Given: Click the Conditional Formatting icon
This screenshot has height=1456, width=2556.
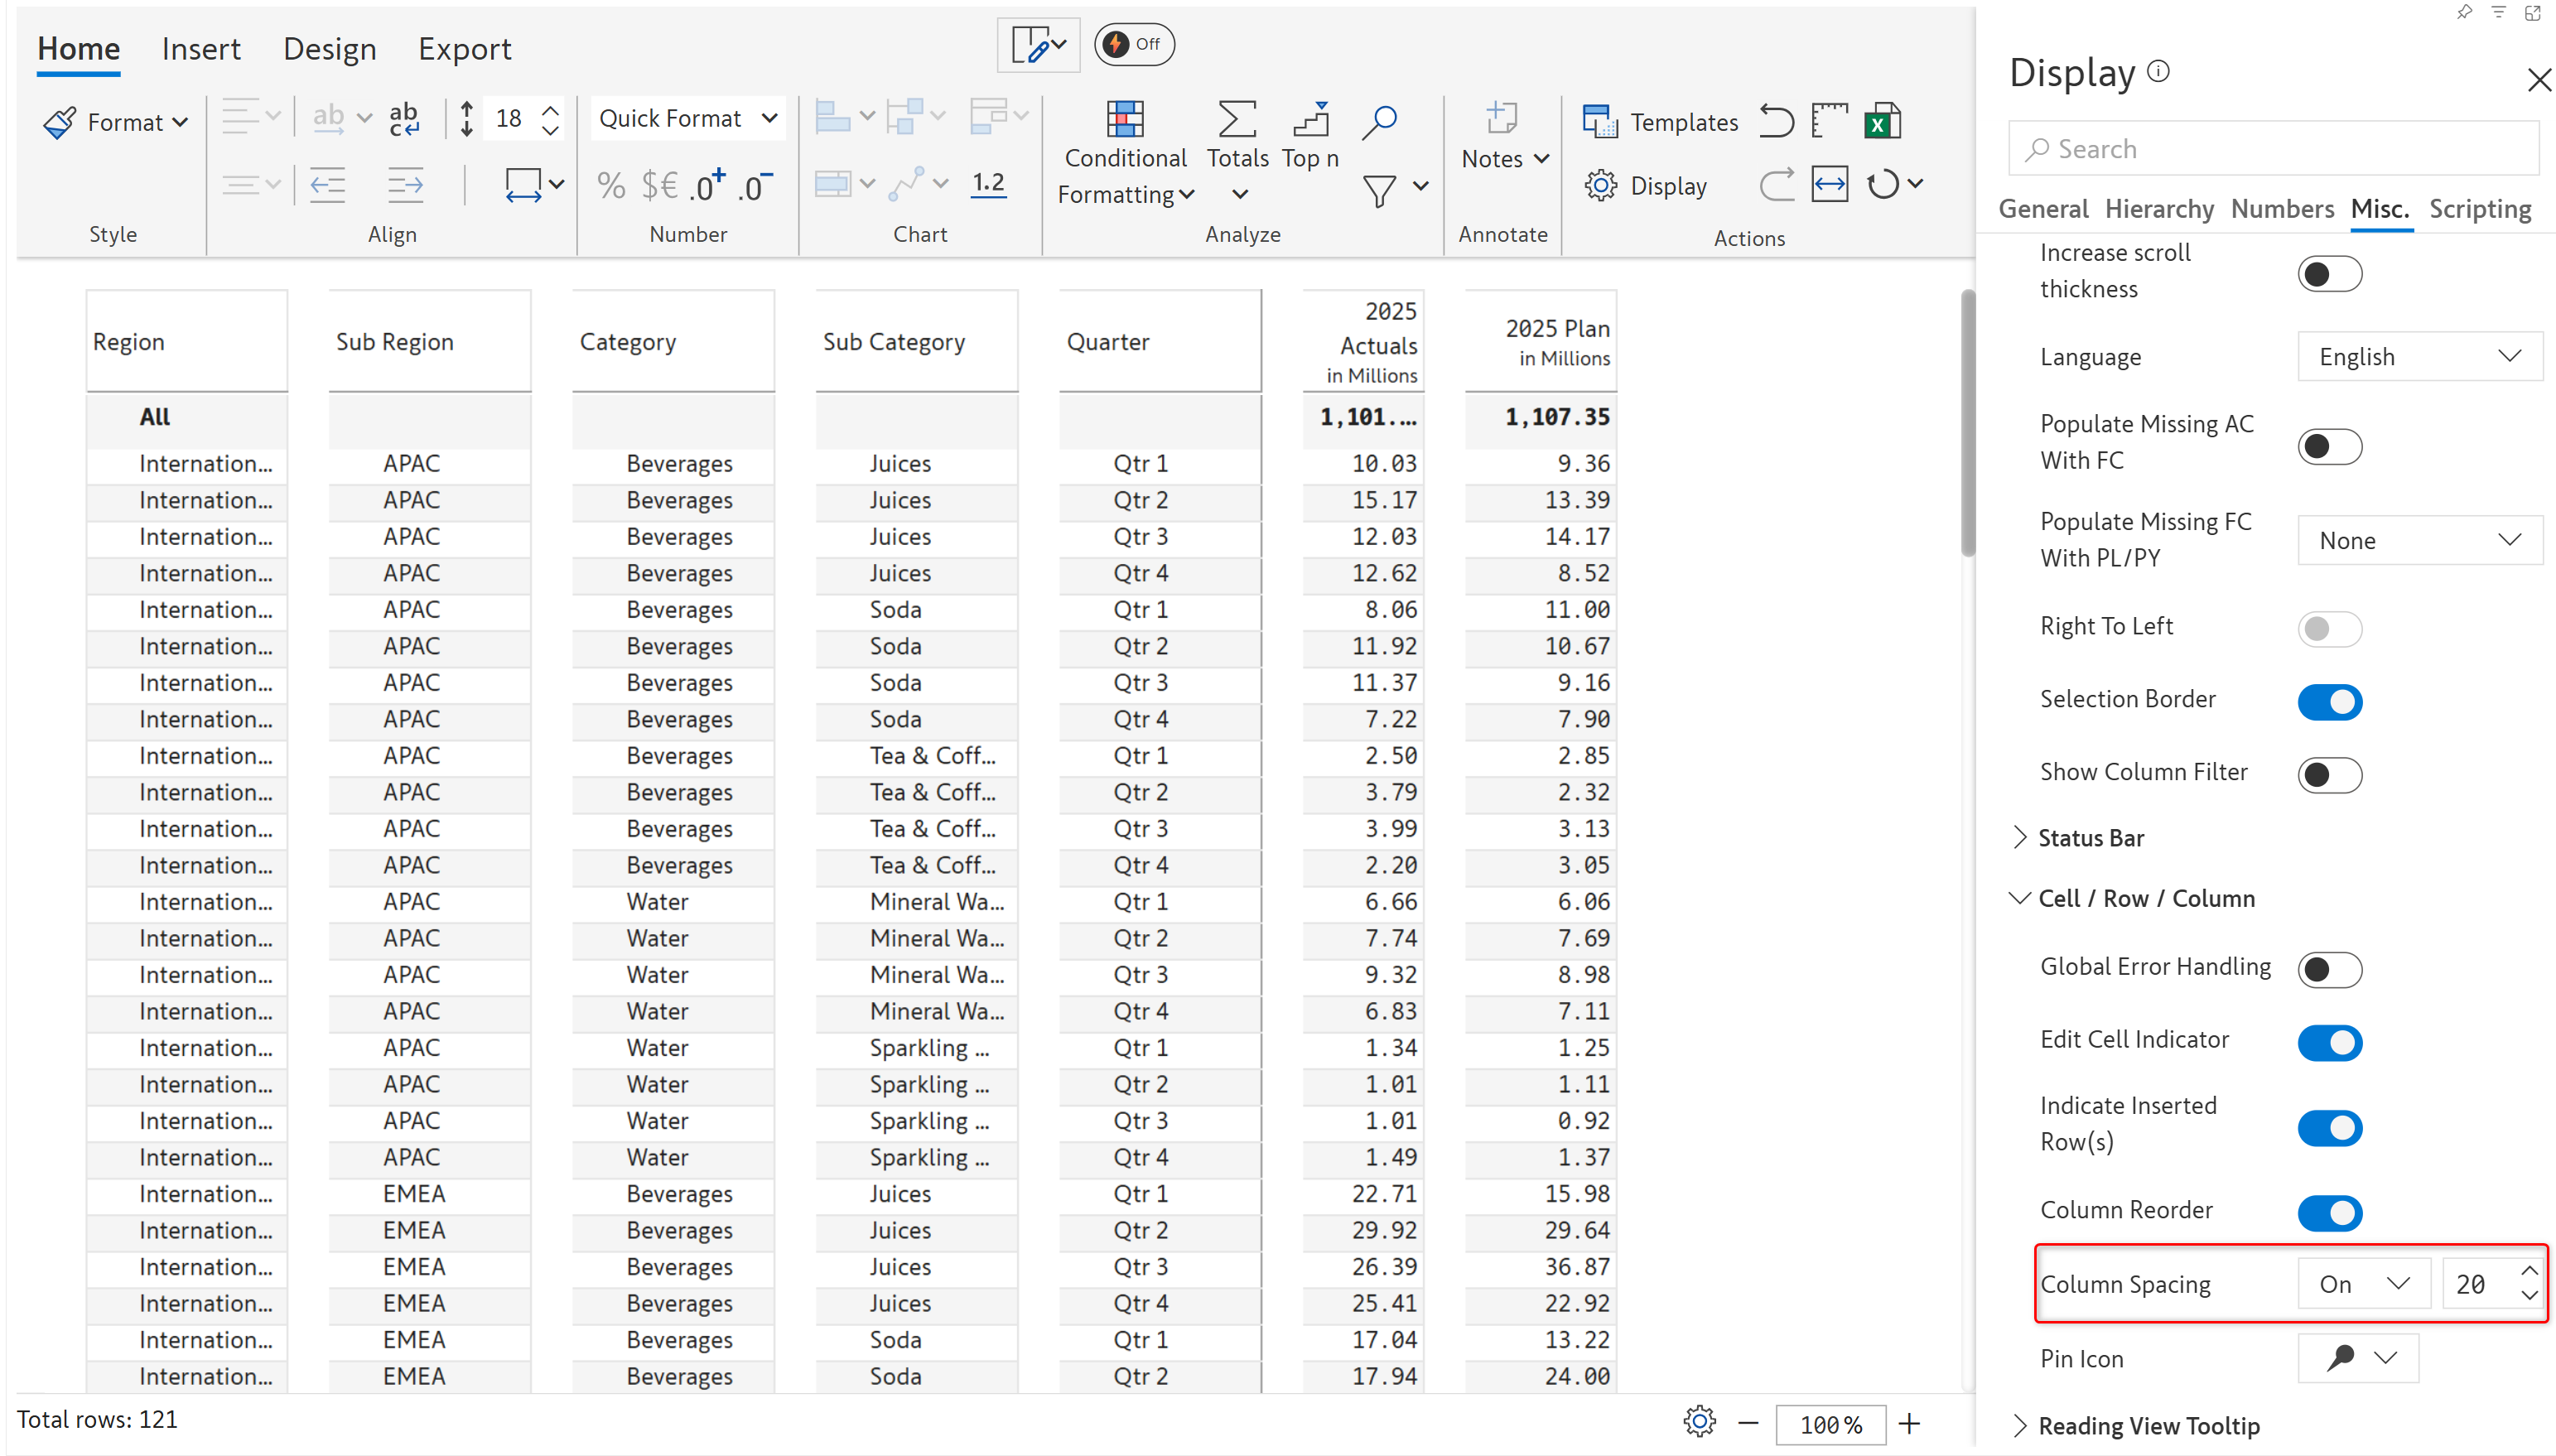Looking at the screenshot, I should coord(1124,120).
